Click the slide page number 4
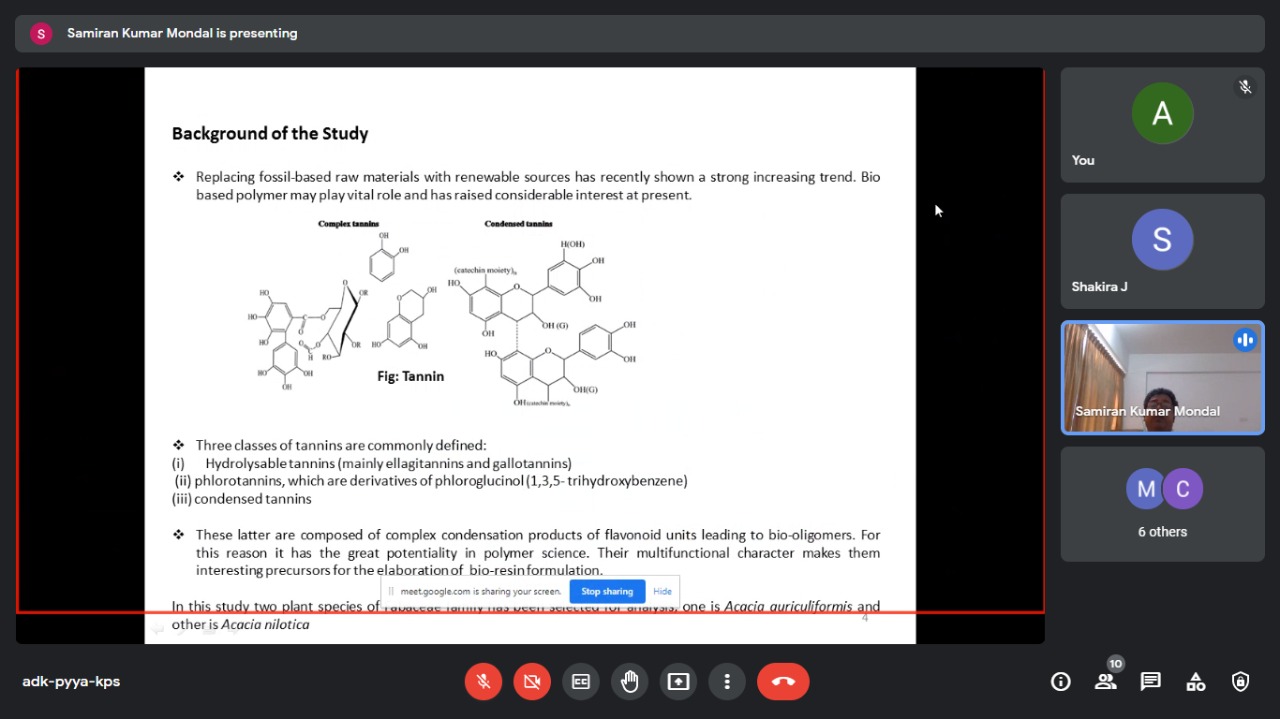 click(x=865, y=618)
